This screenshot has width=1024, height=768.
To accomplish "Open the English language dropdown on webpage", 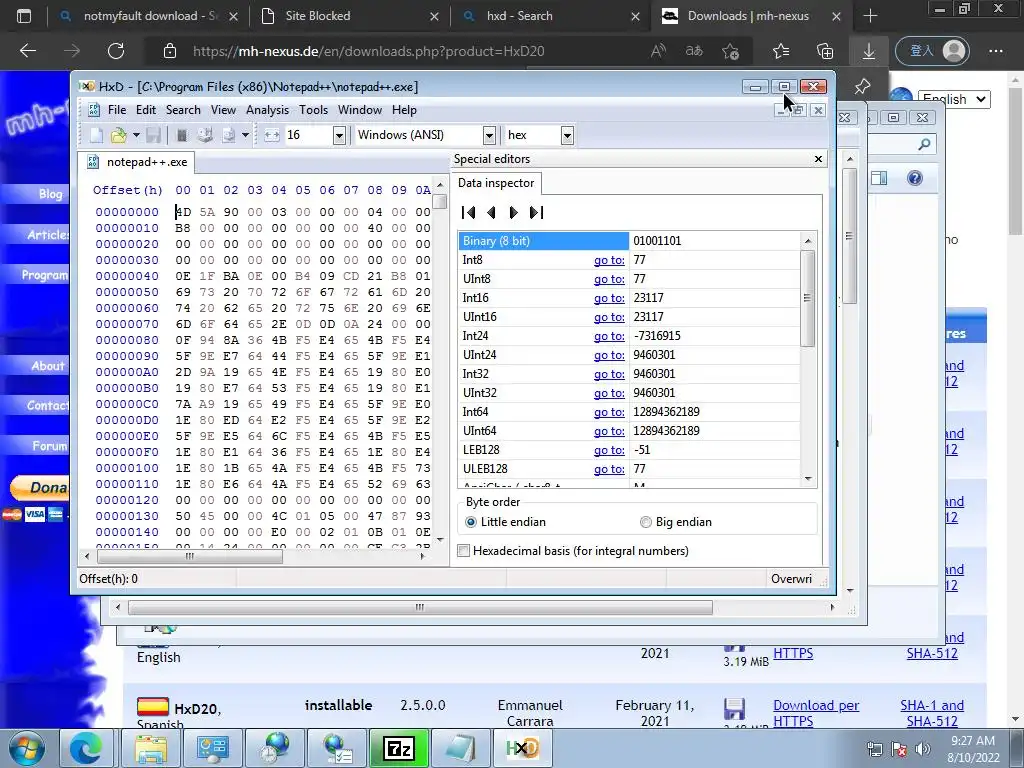I will 954,99.
